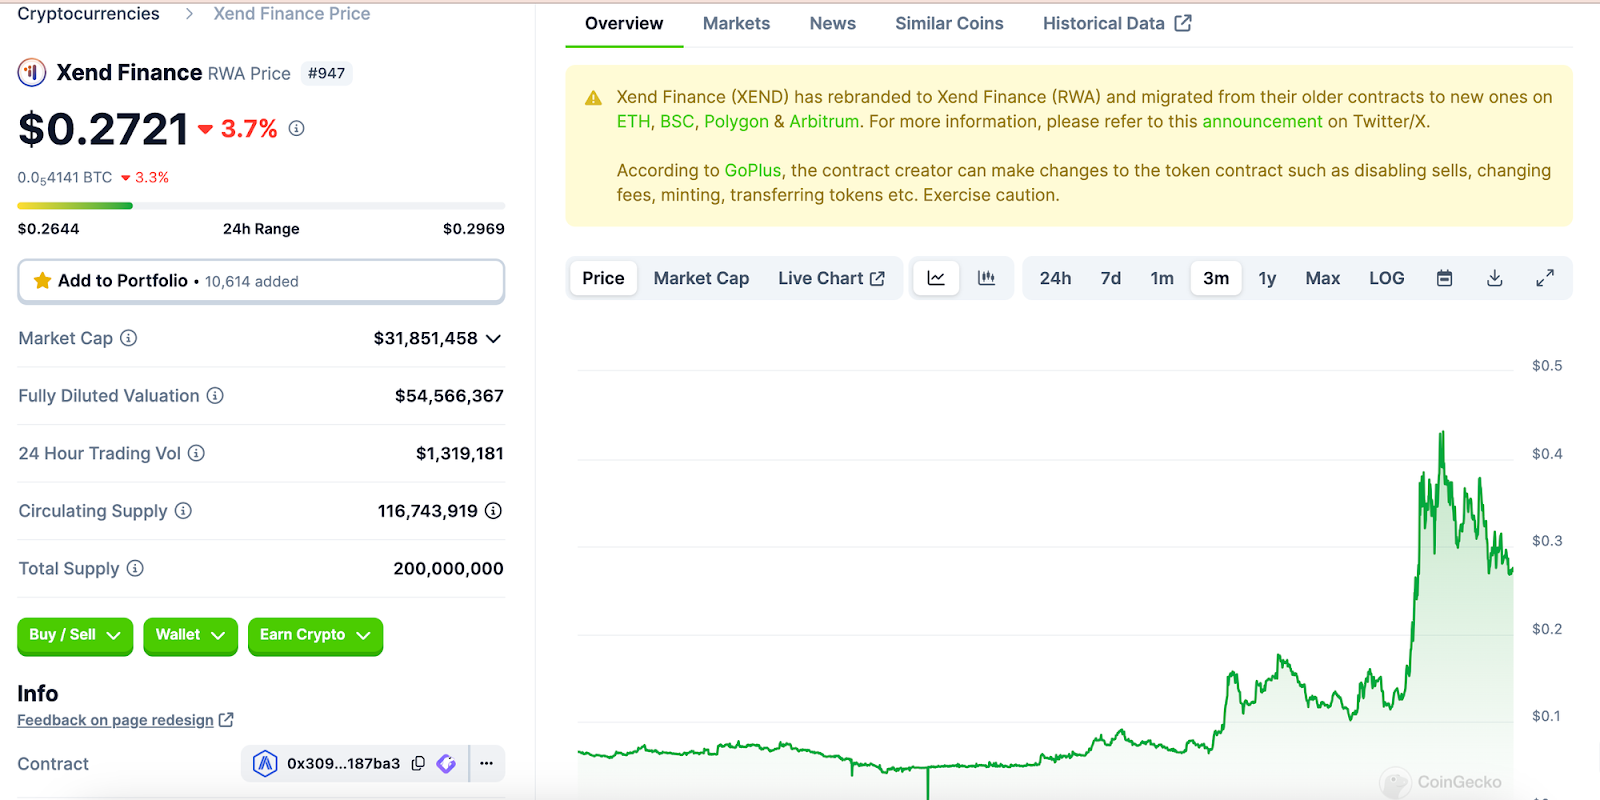Open the Wallet dropdown

coord(190,636)
